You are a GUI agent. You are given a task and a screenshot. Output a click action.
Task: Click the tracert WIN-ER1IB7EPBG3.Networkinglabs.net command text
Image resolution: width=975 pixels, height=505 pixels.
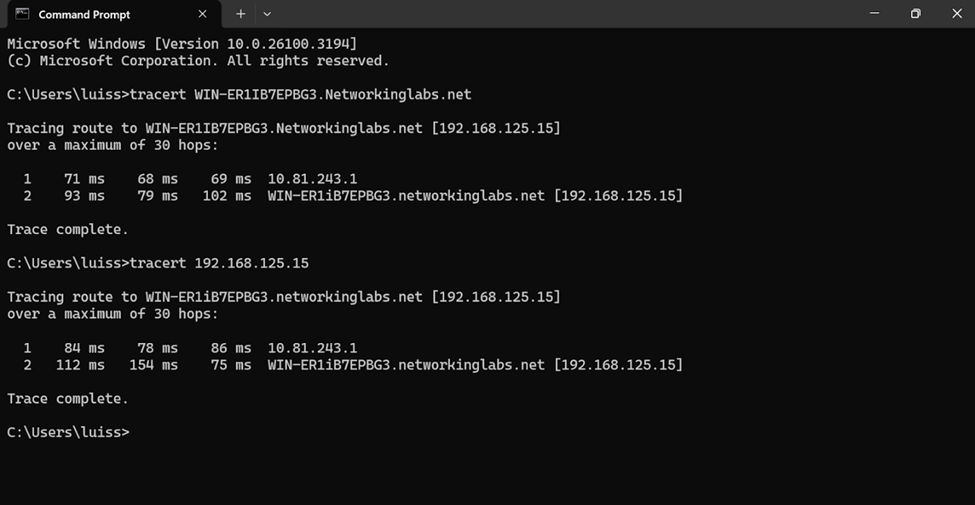300,95
